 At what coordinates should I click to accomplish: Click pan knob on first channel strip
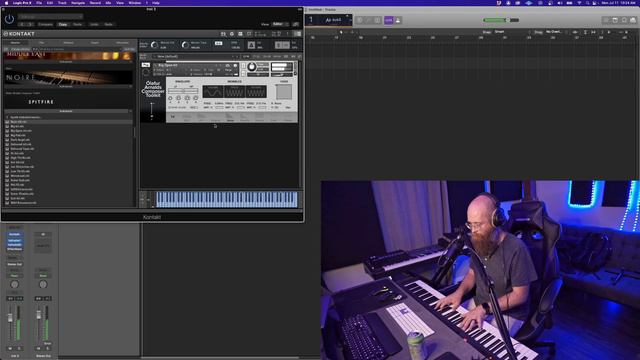click(14, 284)
